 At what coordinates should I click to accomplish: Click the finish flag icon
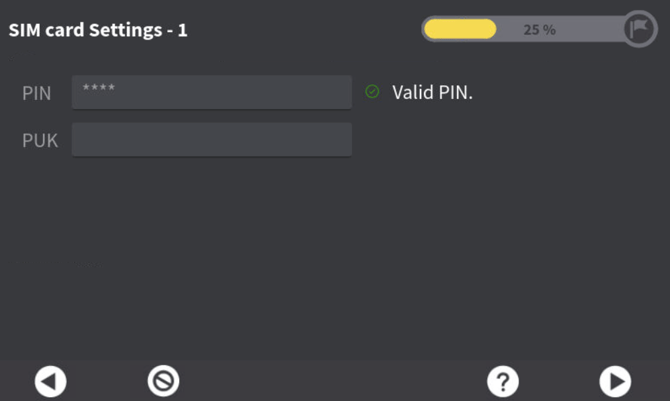[x=639, y=29]
